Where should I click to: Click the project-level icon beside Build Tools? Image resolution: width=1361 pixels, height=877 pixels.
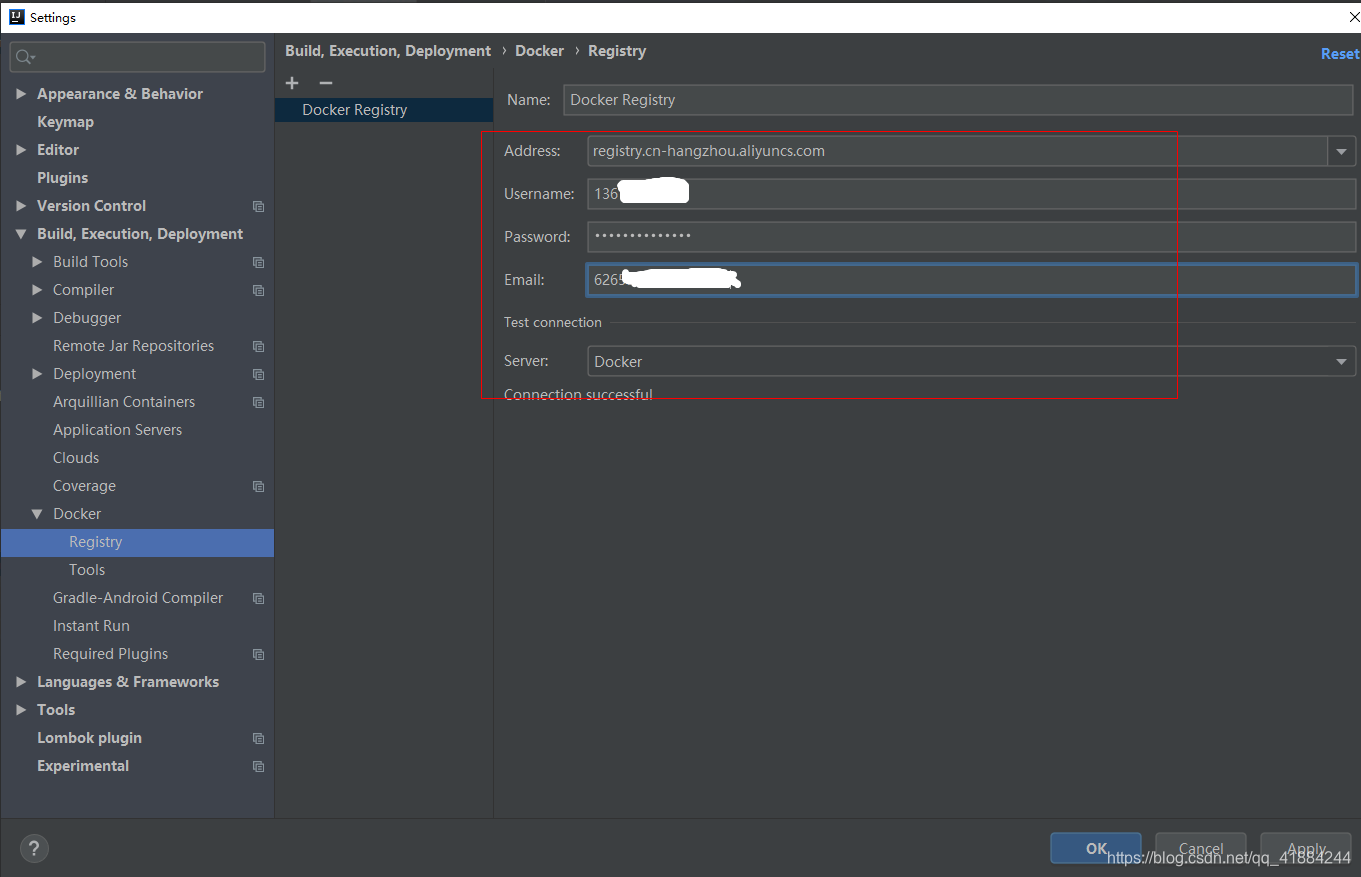(258, 262)
